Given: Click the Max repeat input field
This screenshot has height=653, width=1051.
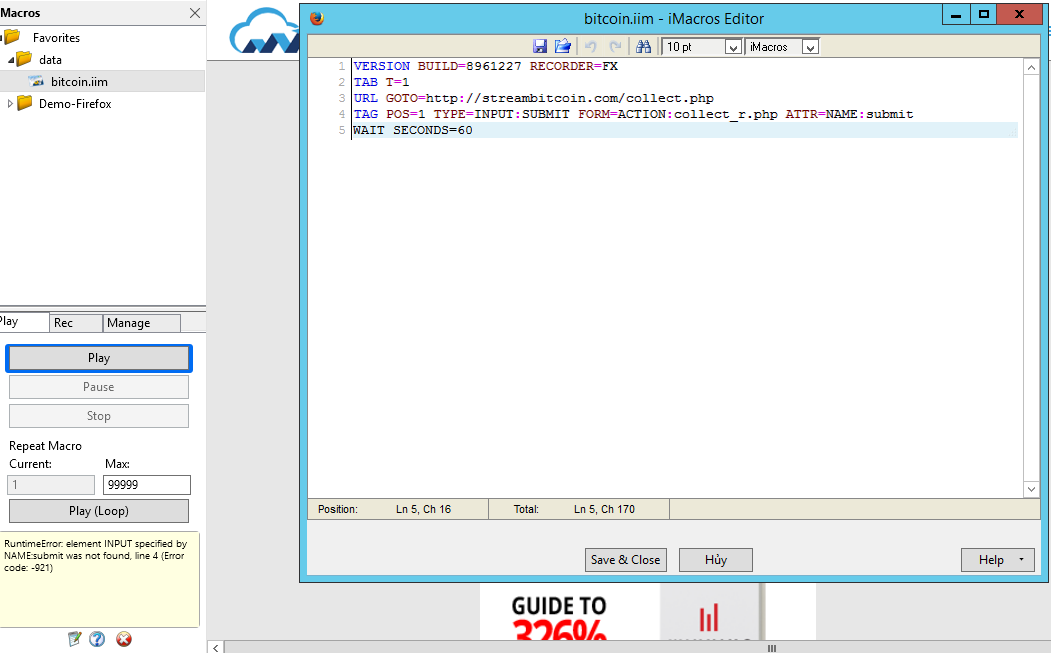Looking at the screenshot, I should (x=147, y=485).
